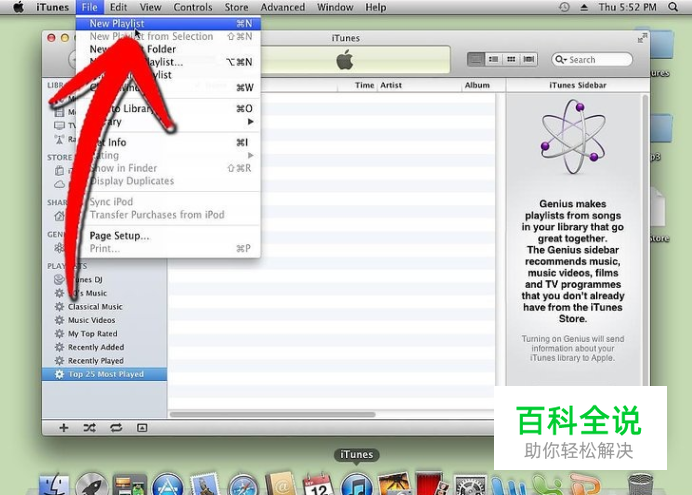Click the Search field in iTunes
Image resolution: width=692 pixels, height=495 pixels.
tap(592, 60)
